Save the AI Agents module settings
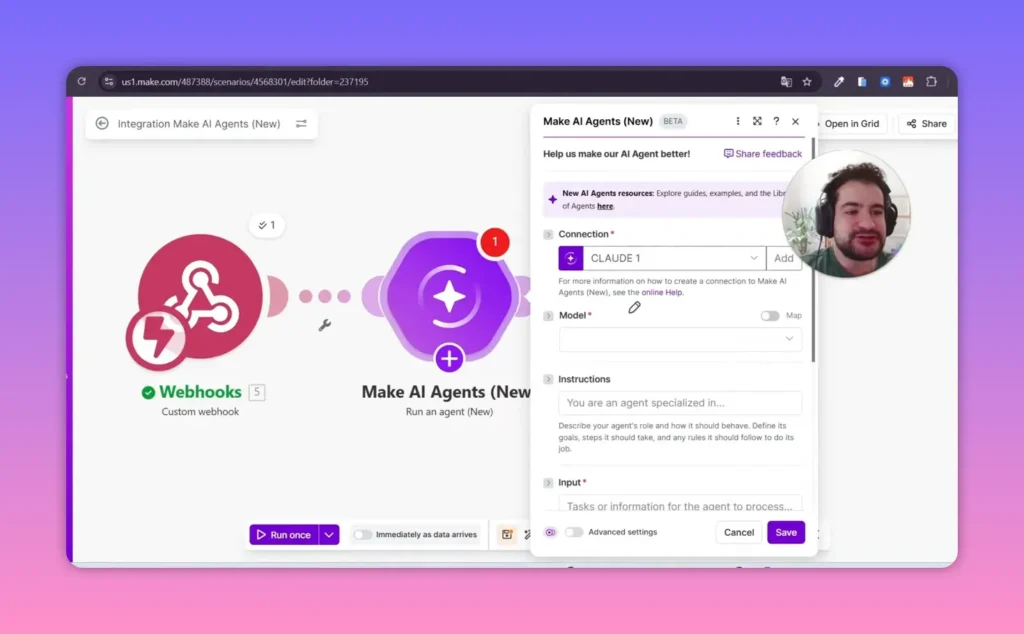This screenshot has height=634, width=1024. tap(786, 532)
